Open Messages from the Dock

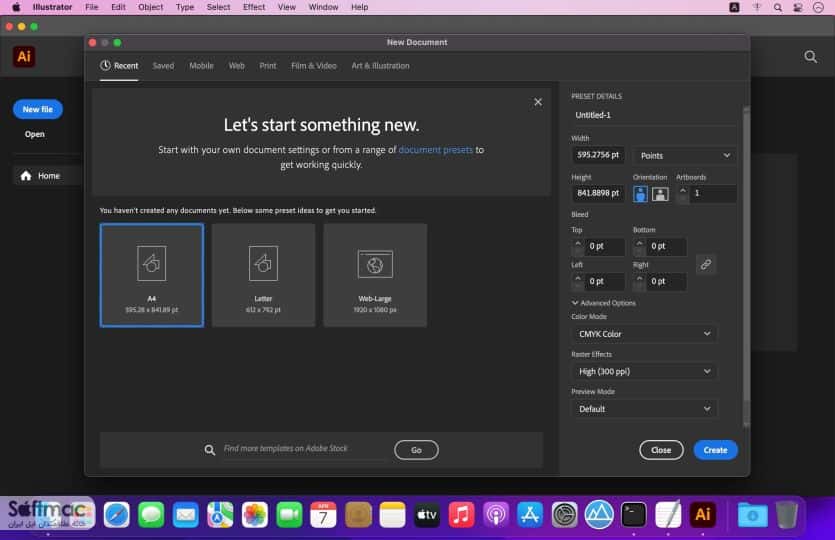pyautogui.click(x=151, y=515)
